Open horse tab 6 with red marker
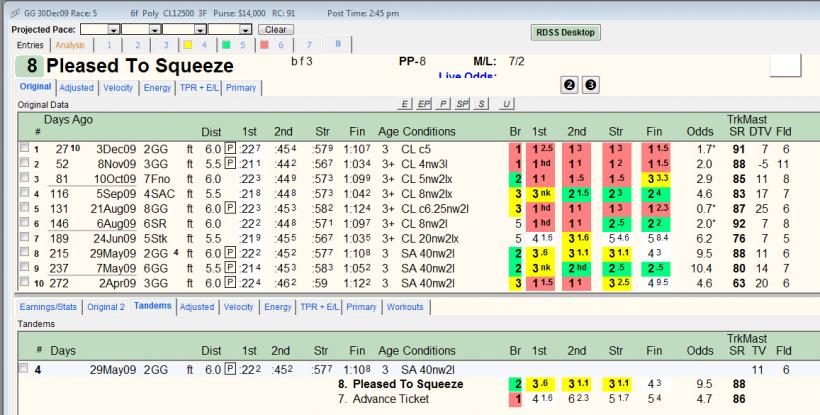820x415 pixels. (272, 45)
